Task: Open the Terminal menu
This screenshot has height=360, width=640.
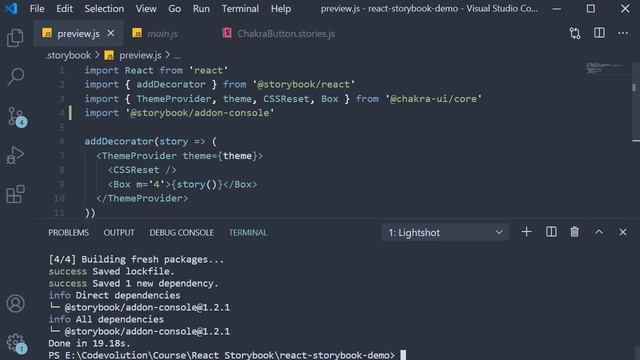Action: coord(240,9)
